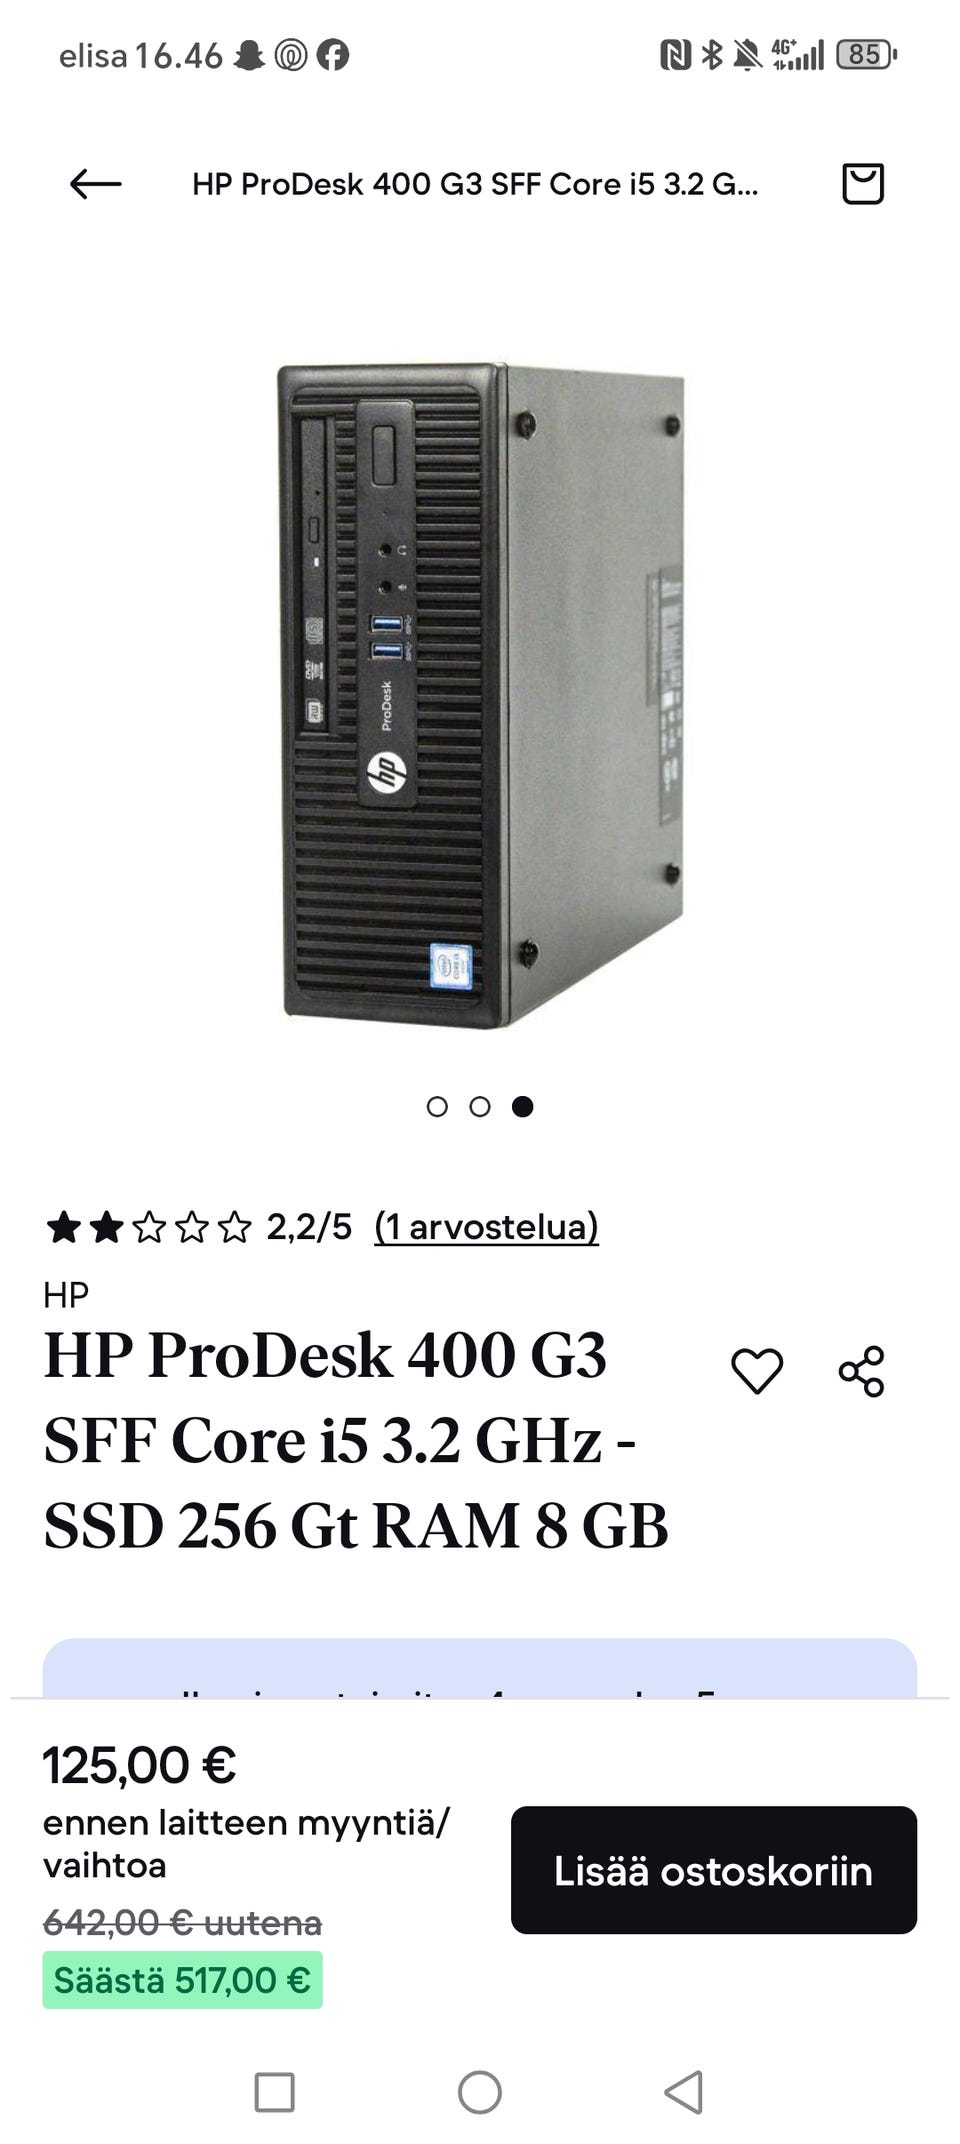Tap the share icon beside product title

[x=862, y=1371]
